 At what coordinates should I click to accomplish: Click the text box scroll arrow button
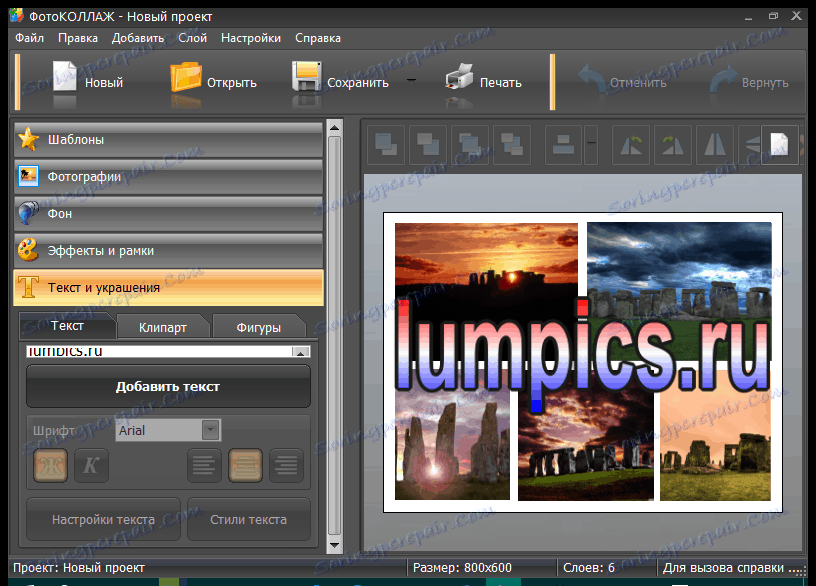click(x=301, y=352)
